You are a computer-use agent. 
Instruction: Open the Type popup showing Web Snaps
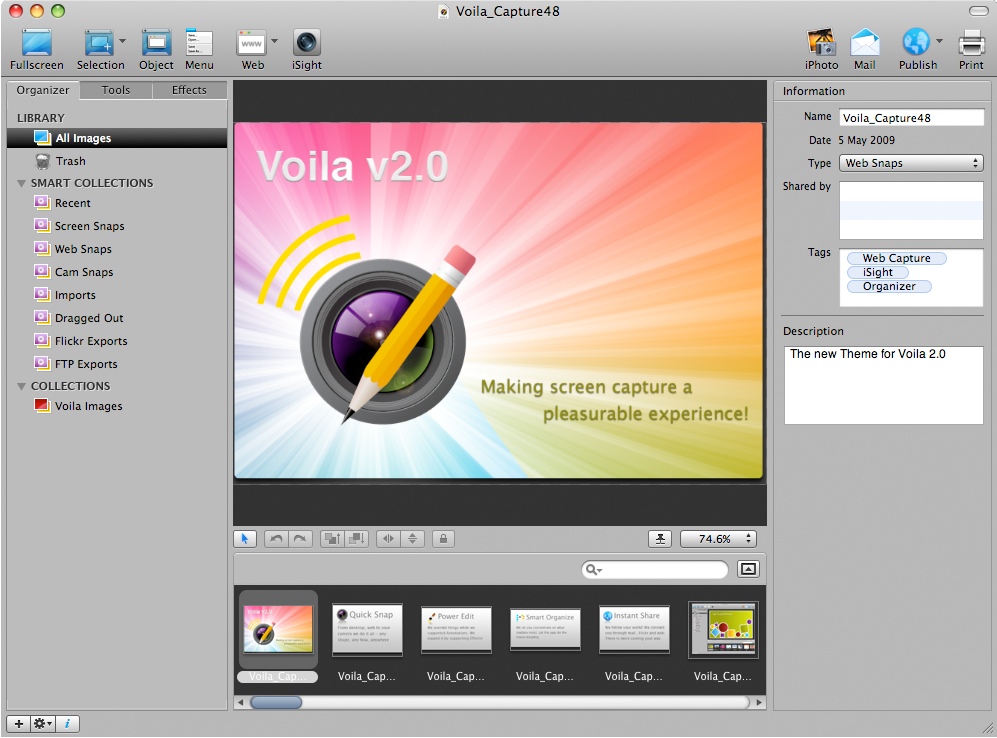point(911,163)
